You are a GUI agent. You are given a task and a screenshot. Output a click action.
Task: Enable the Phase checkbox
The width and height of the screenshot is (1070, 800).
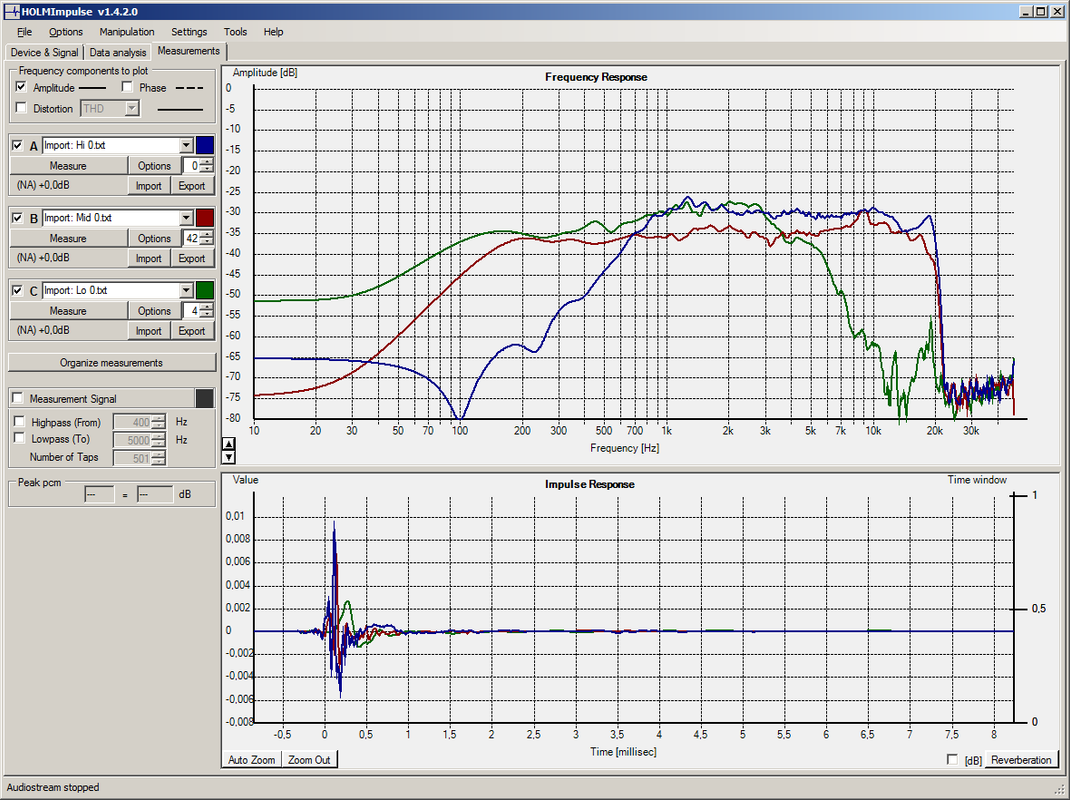[x=127, y=87]
